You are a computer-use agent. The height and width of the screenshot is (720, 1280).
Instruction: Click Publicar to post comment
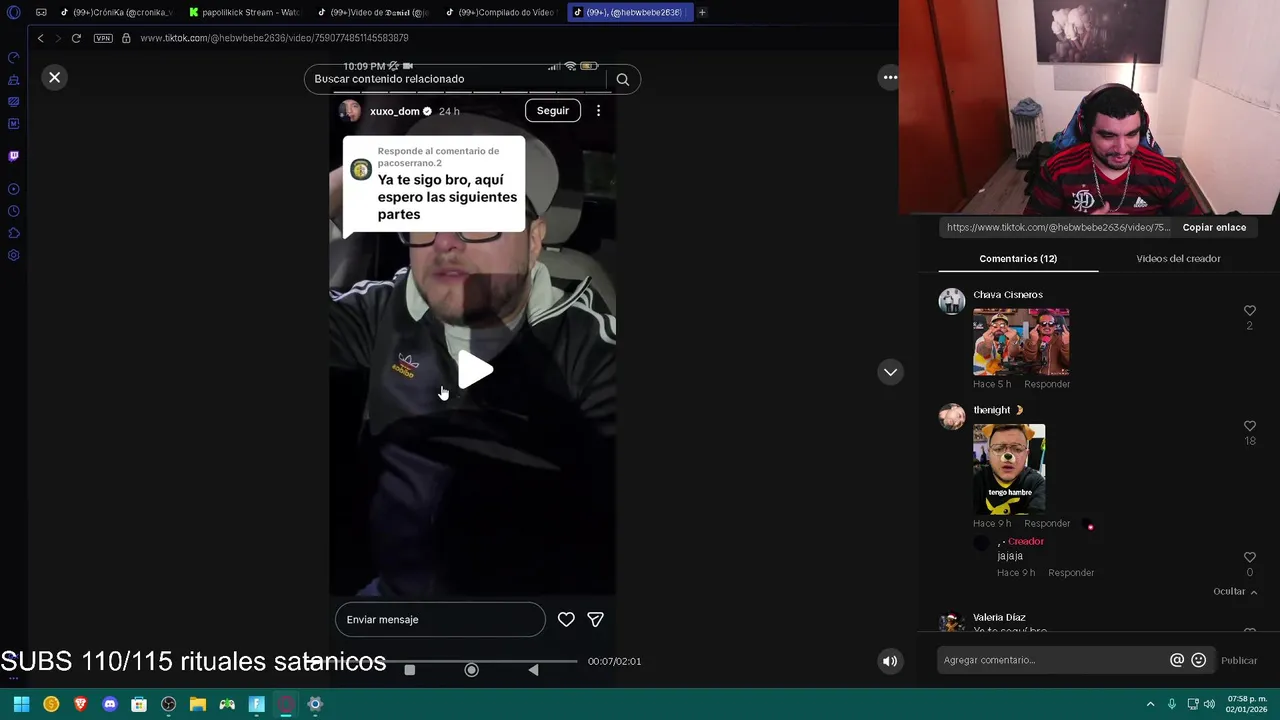coord(1239,660)
